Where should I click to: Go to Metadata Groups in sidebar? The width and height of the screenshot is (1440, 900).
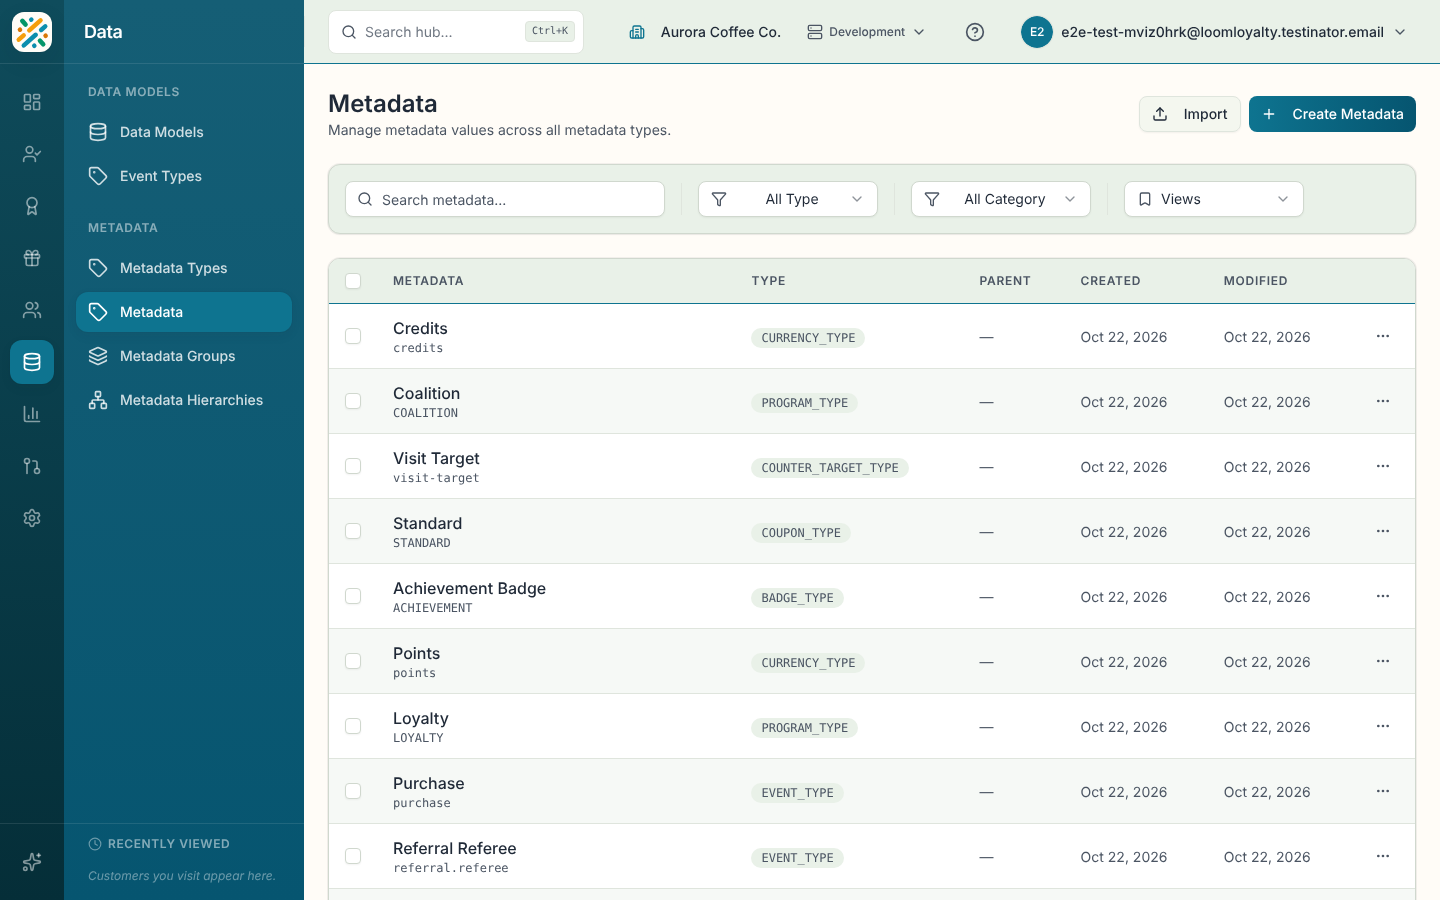(184, 356)
